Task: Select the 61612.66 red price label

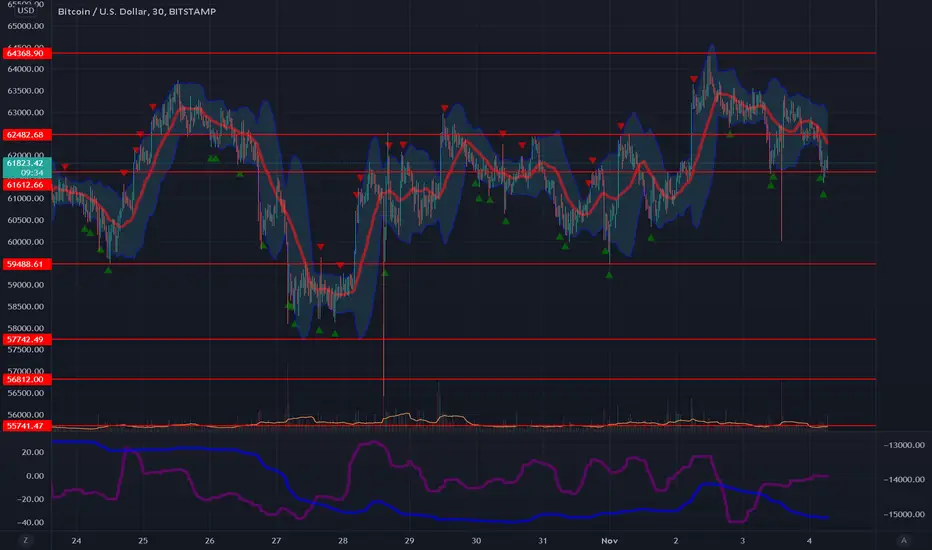Action: click(26, 185)
